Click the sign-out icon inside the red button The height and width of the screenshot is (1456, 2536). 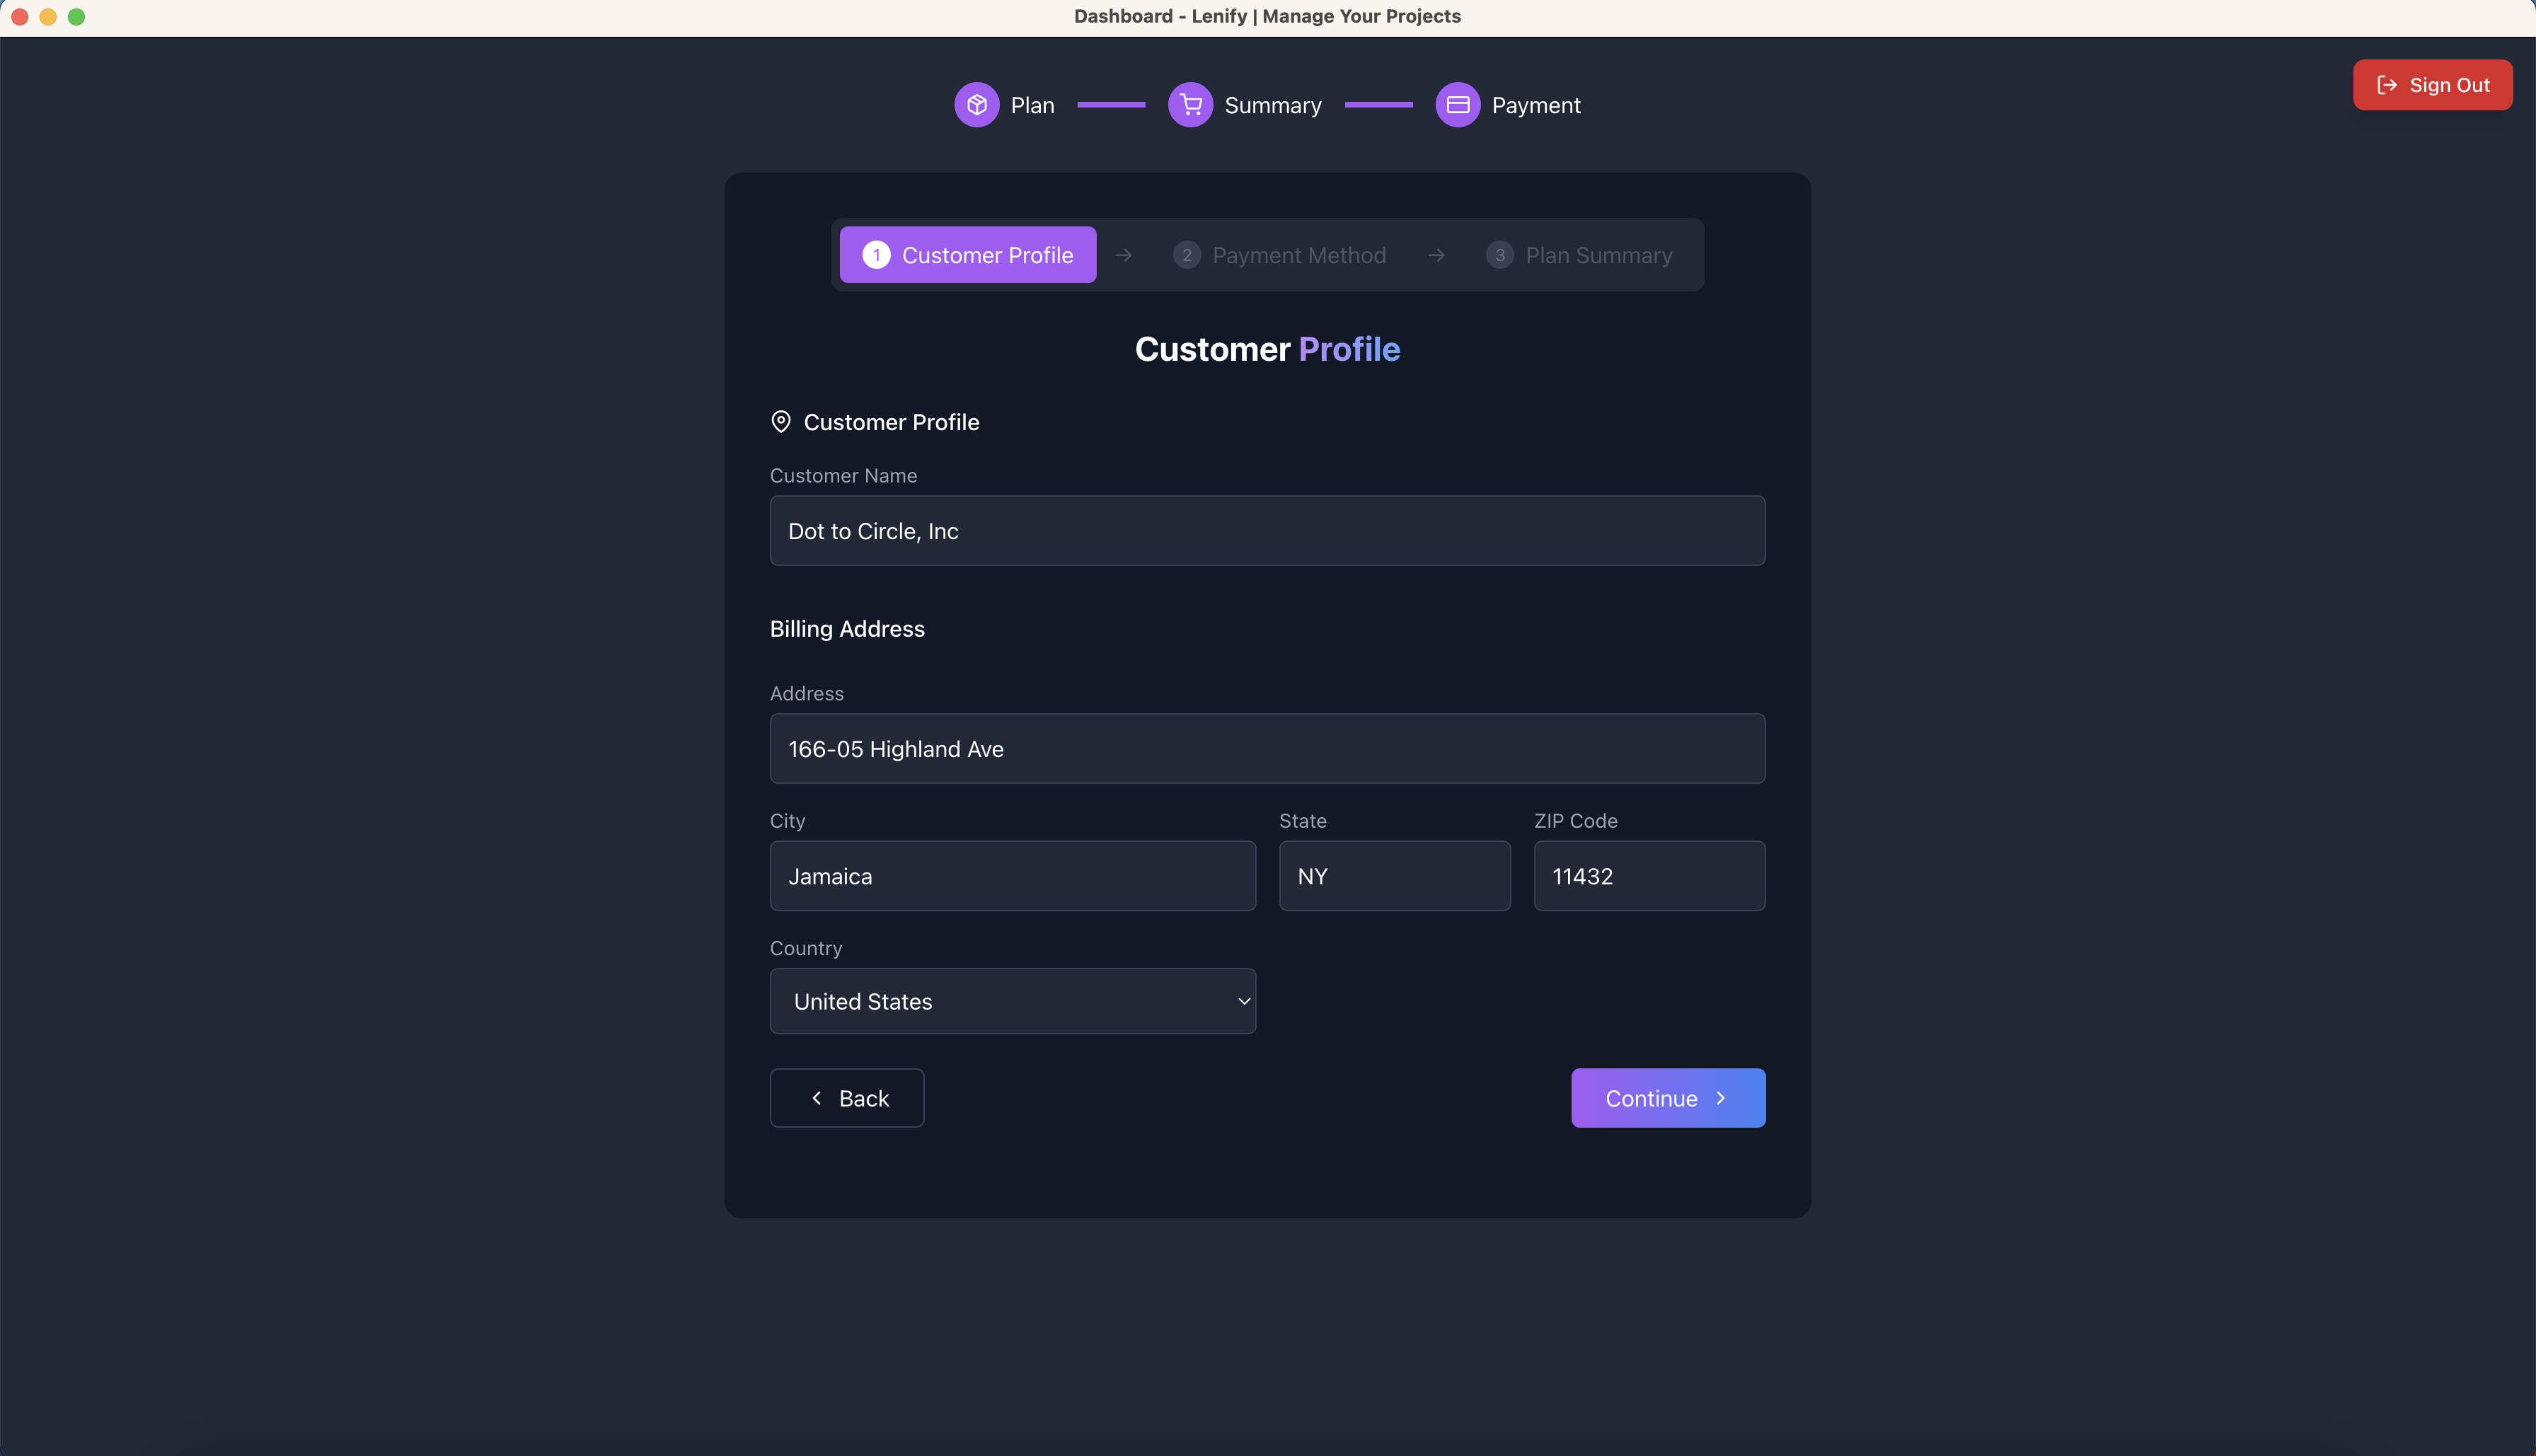coord(2387,84)
